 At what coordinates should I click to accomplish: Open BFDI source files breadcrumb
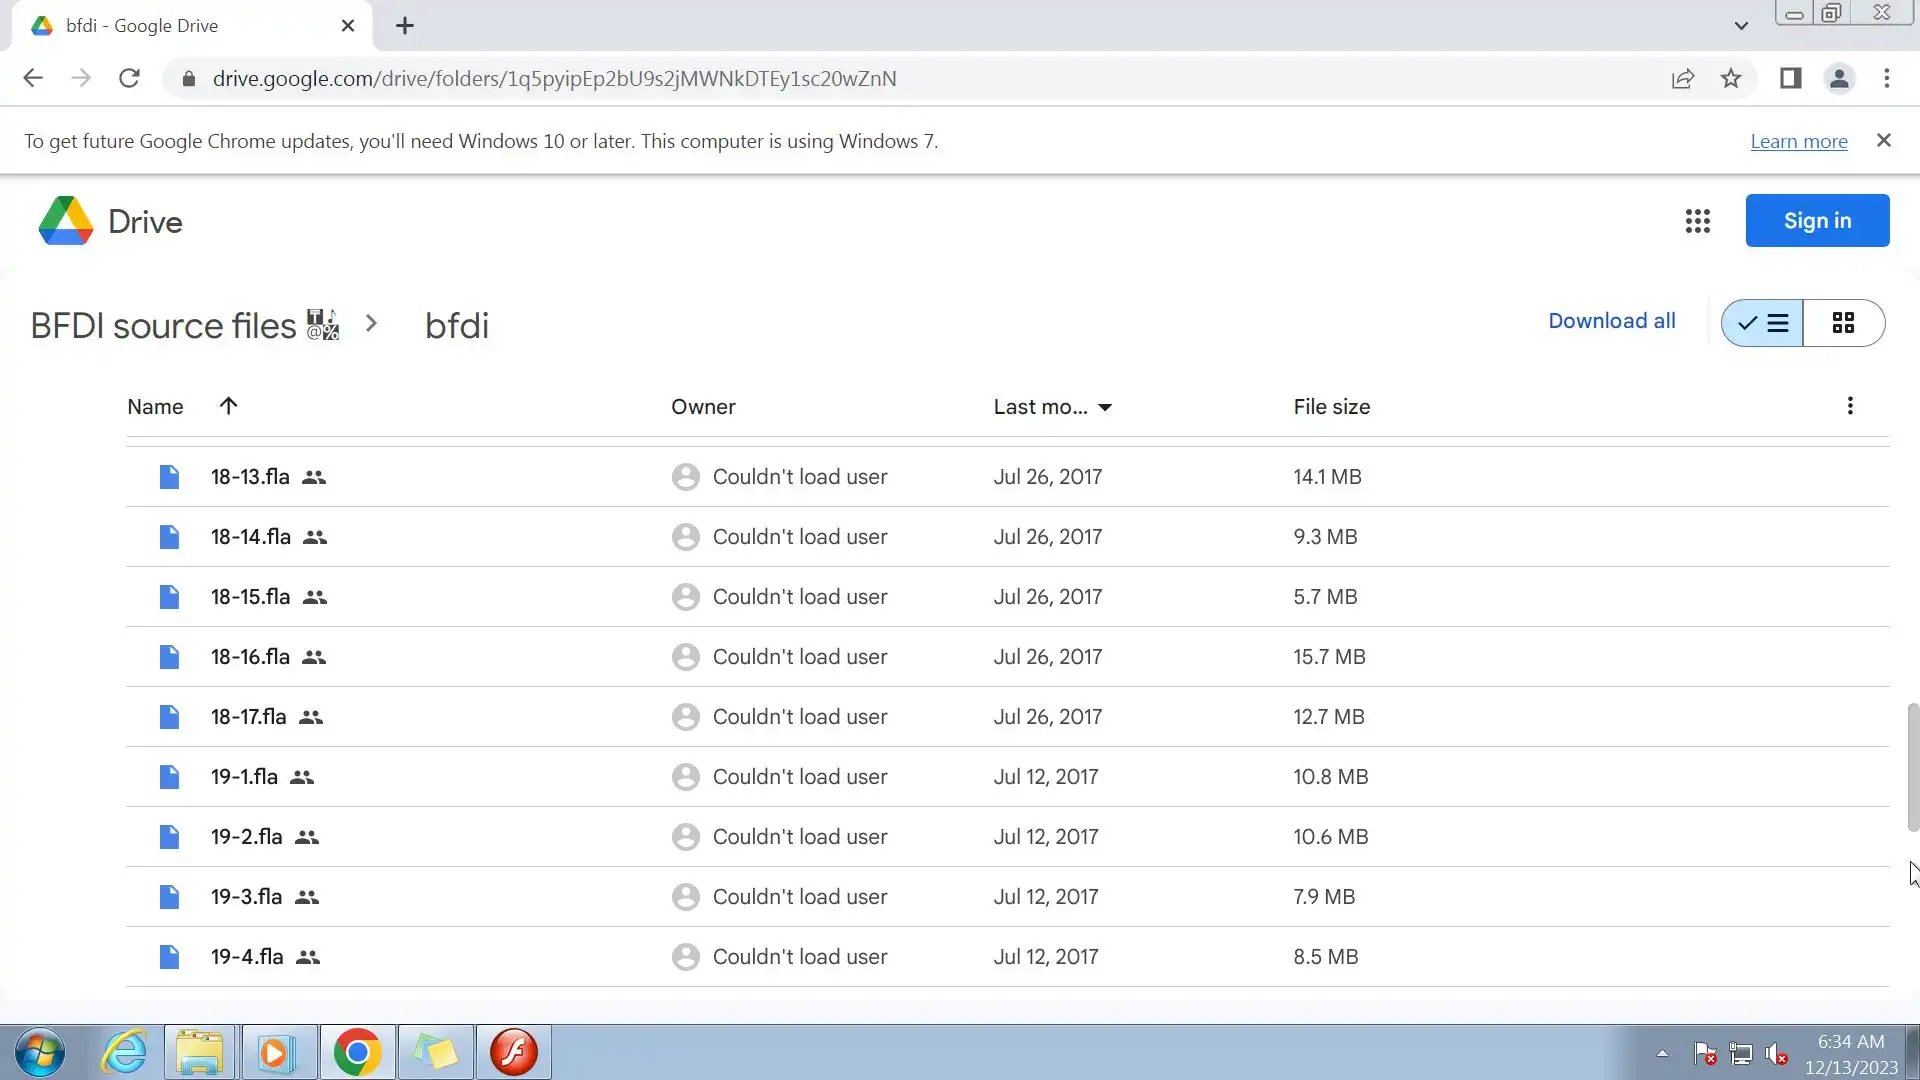point(164,326)
